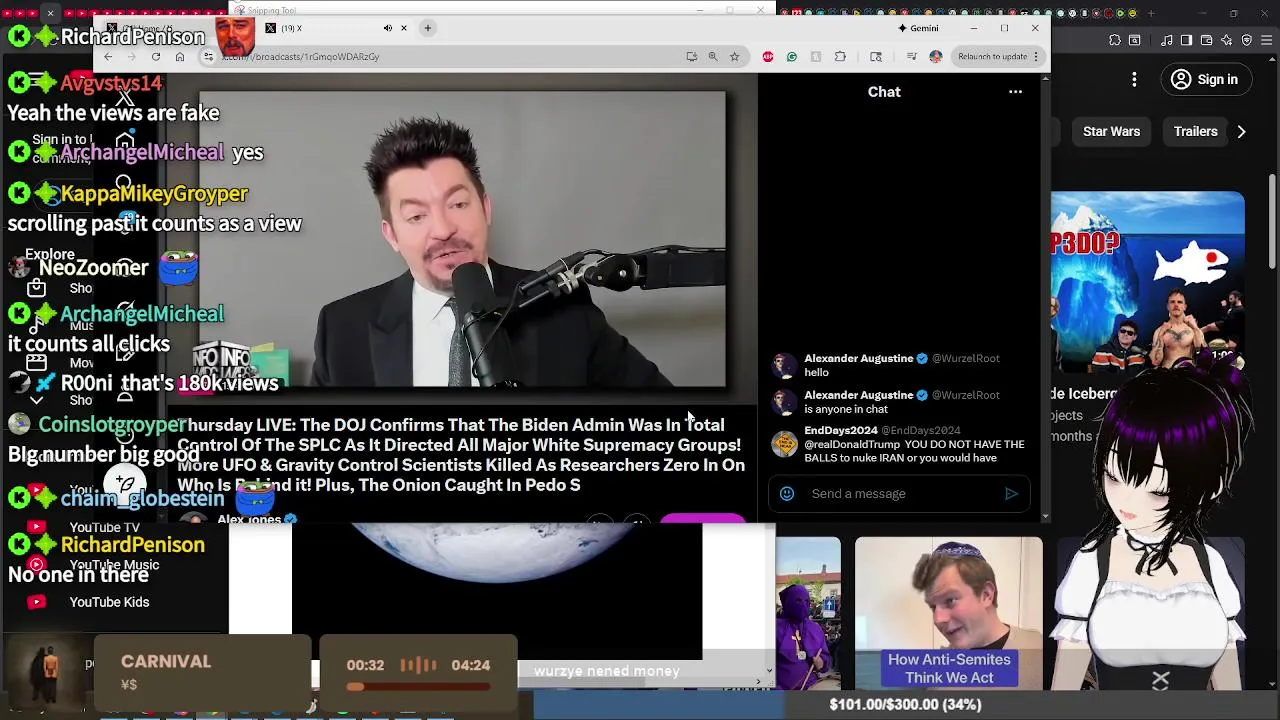The height and width of the screenshot is (720, 1280).
Task: Open How Anti-Semites Think We Act video
Action: 948,613
